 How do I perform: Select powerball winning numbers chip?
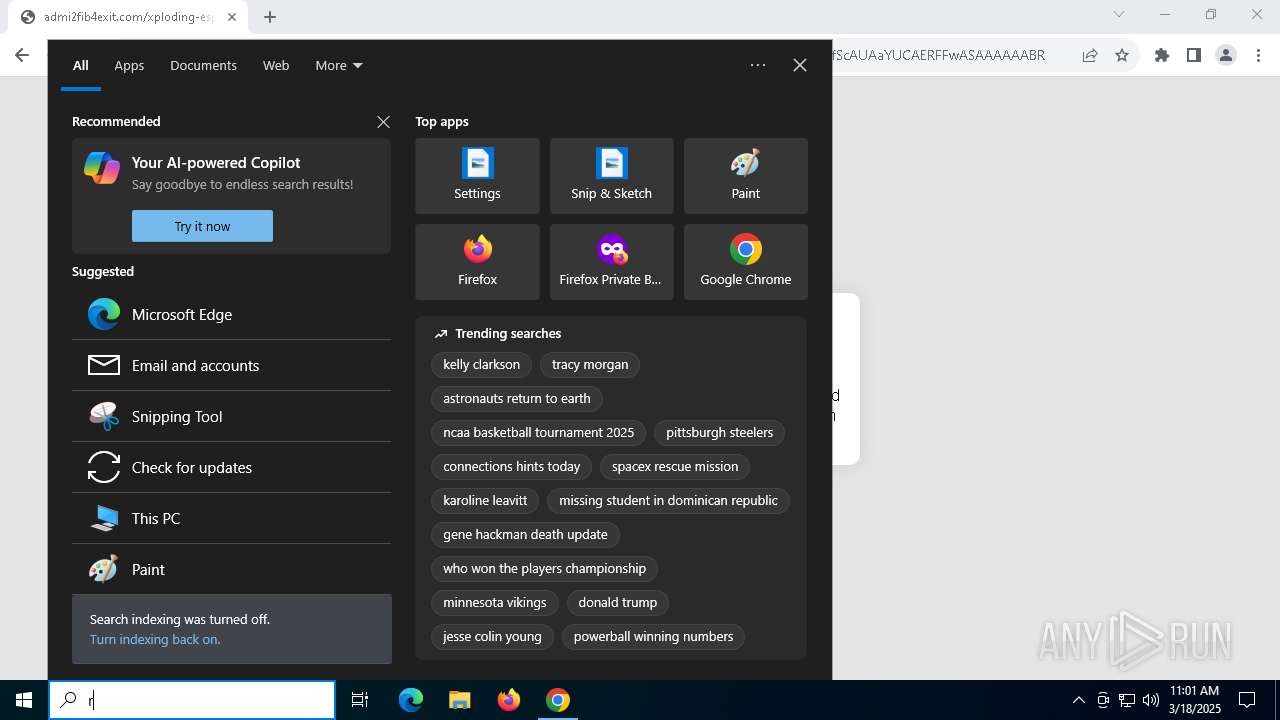653,637
